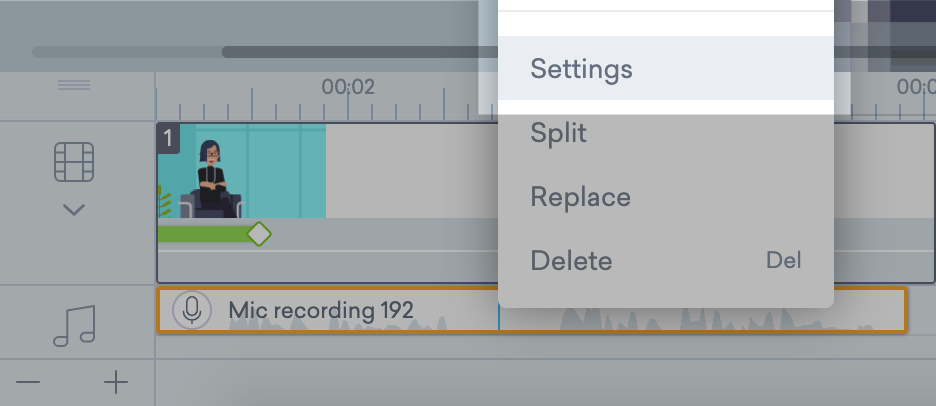Image resolution: width=936 pixels, height=406 pixels.
Task: Zoom in the timeline with plus
Action: pyautogui.click(x=117, y=382)
